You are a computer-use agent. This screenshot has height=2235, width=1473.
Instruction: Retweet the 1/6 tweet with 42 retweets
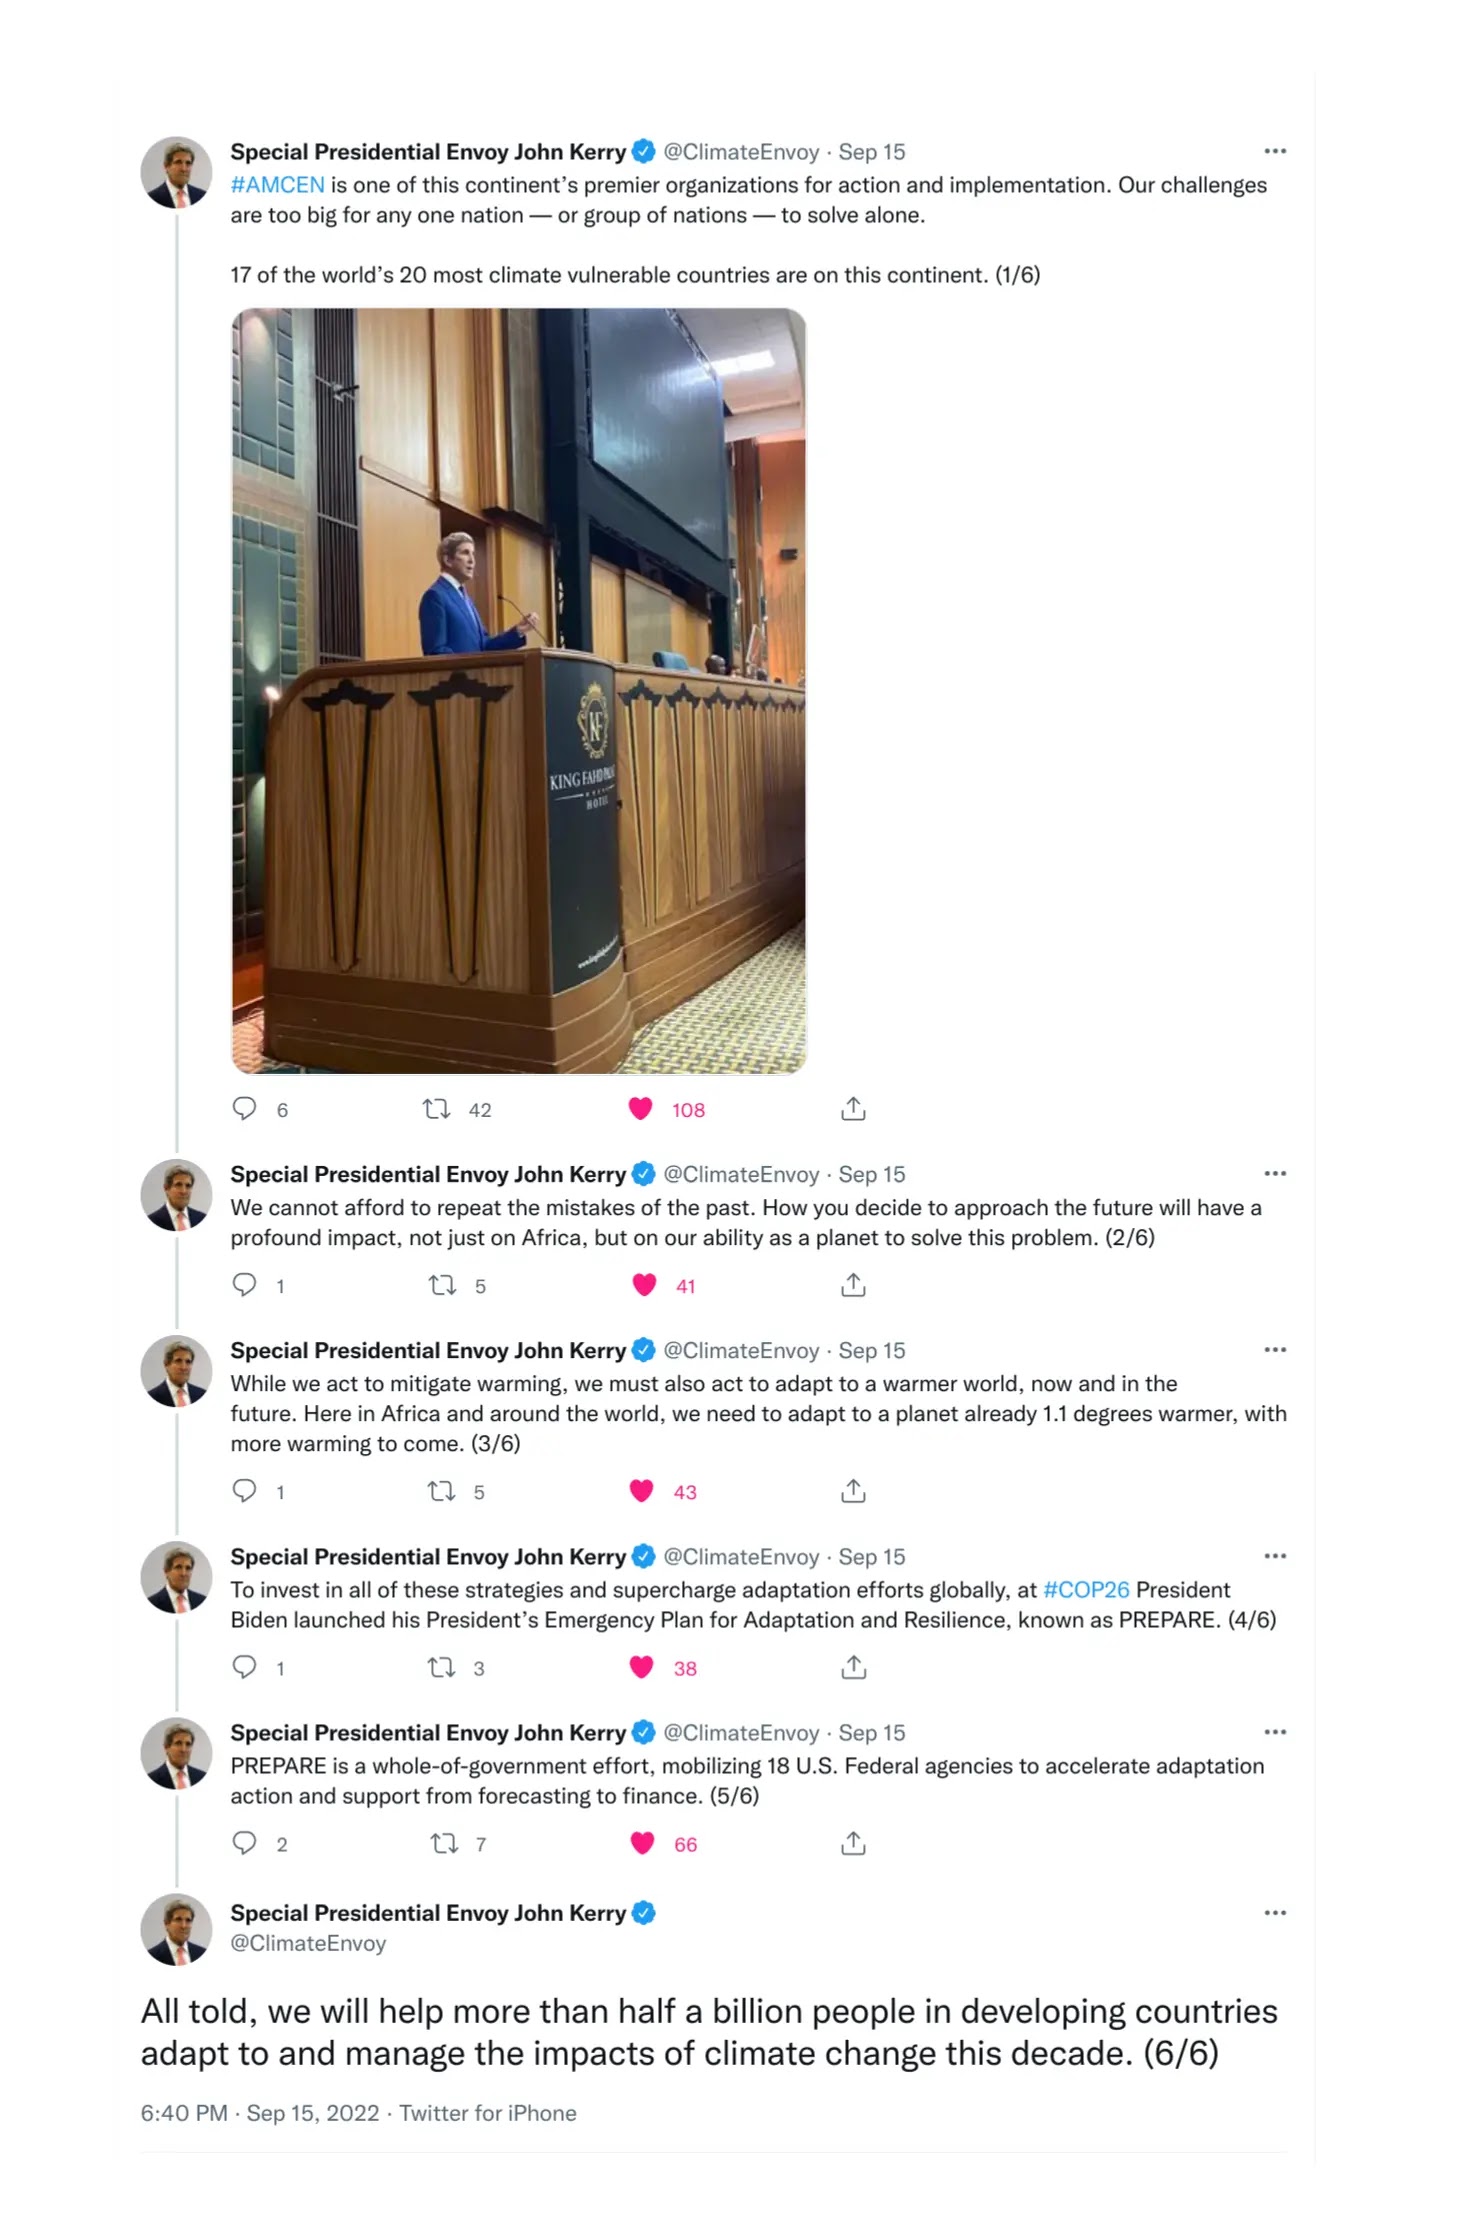point(436,1109)
